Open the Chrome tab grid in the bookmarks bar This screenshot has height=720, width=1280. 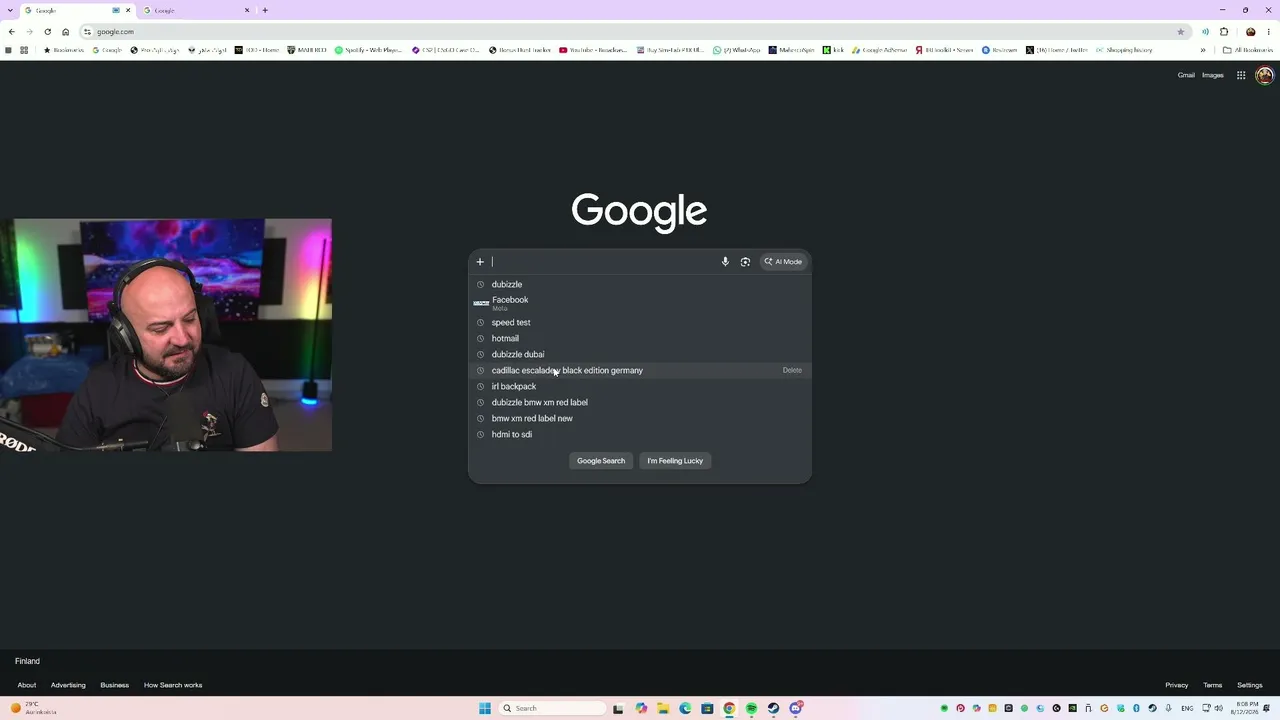[24, 50]
